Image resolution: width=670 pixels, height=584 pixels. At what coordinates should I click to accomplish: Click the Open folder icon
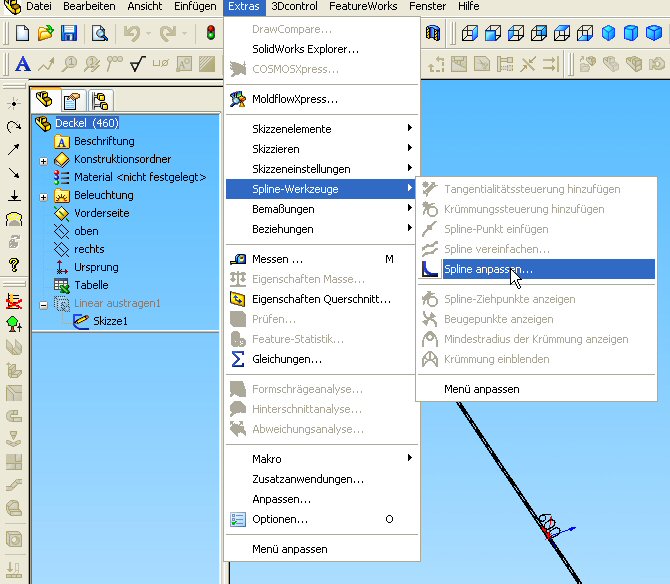(x=45, y=33)
